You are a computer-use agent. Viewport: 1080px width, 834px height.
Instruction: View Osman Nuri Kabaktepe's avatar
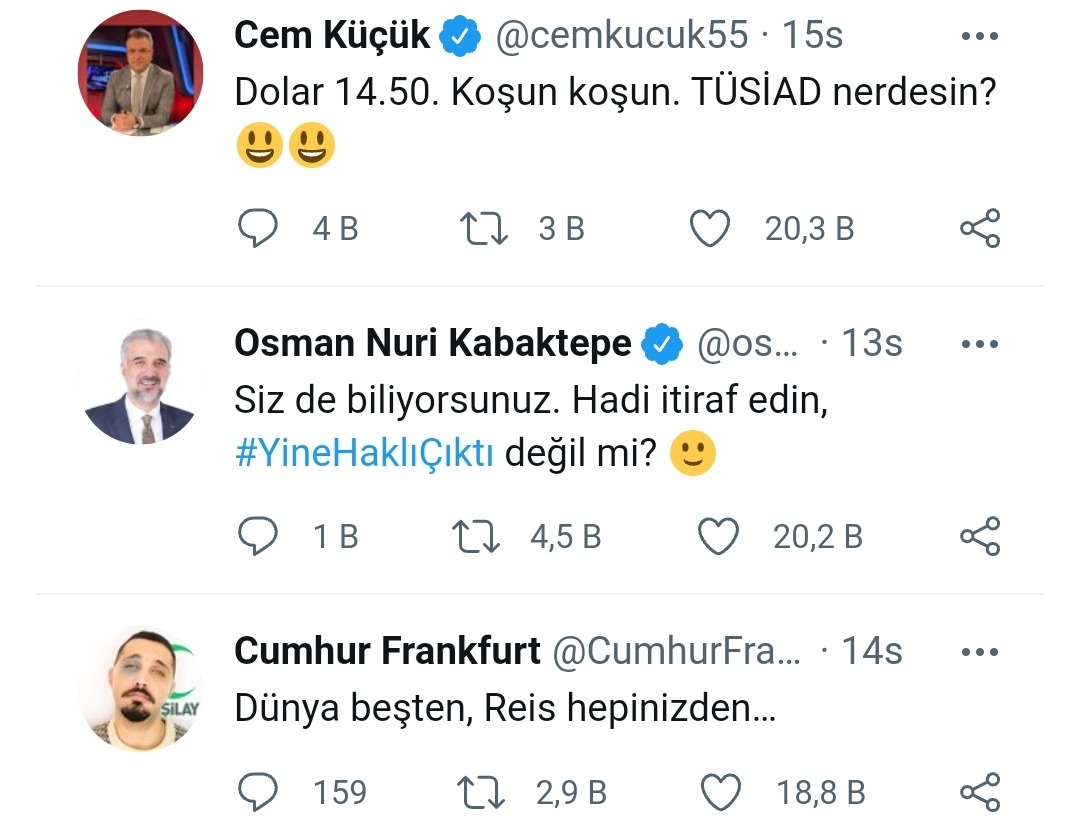[140, 382]
